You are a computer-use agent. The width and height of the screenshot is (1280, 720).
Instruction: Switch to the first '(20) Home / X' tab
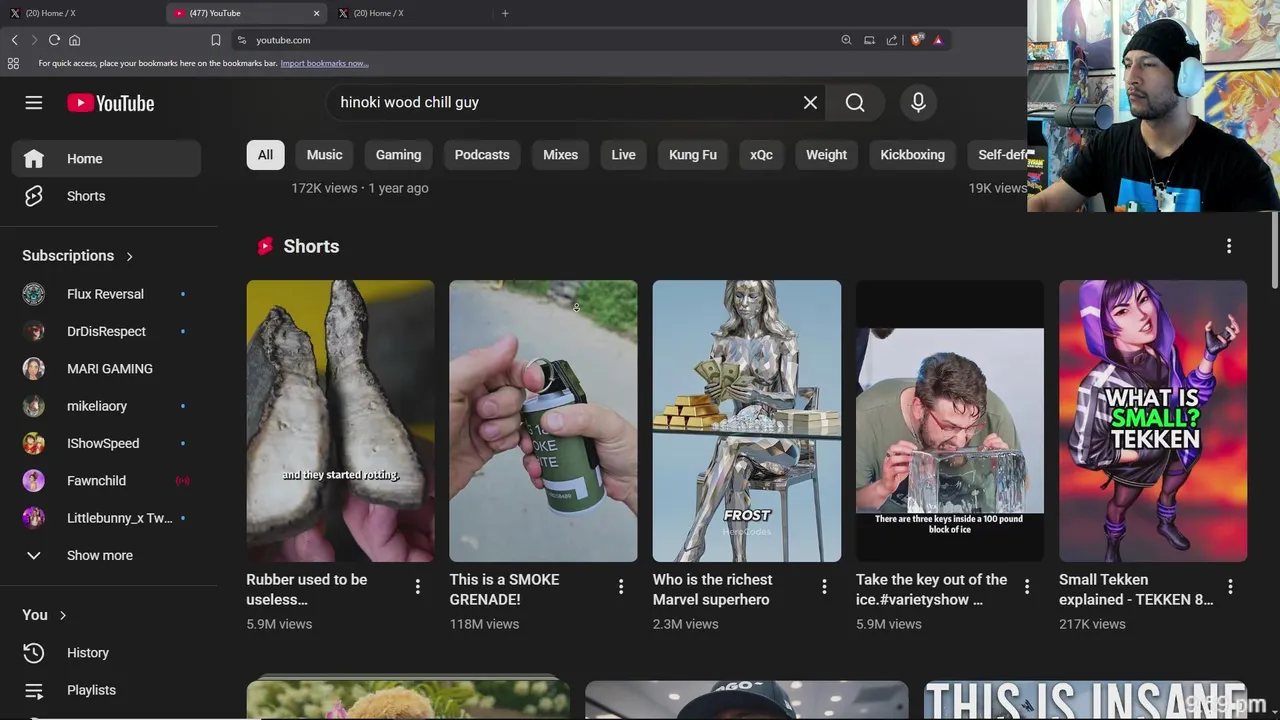click(x=80, y=13)
